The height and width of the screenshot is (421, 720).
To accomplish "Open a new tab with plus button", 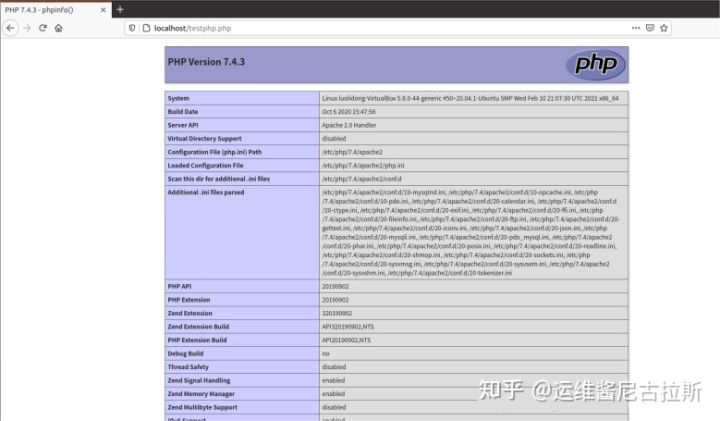I will click(x=120, y=9).
